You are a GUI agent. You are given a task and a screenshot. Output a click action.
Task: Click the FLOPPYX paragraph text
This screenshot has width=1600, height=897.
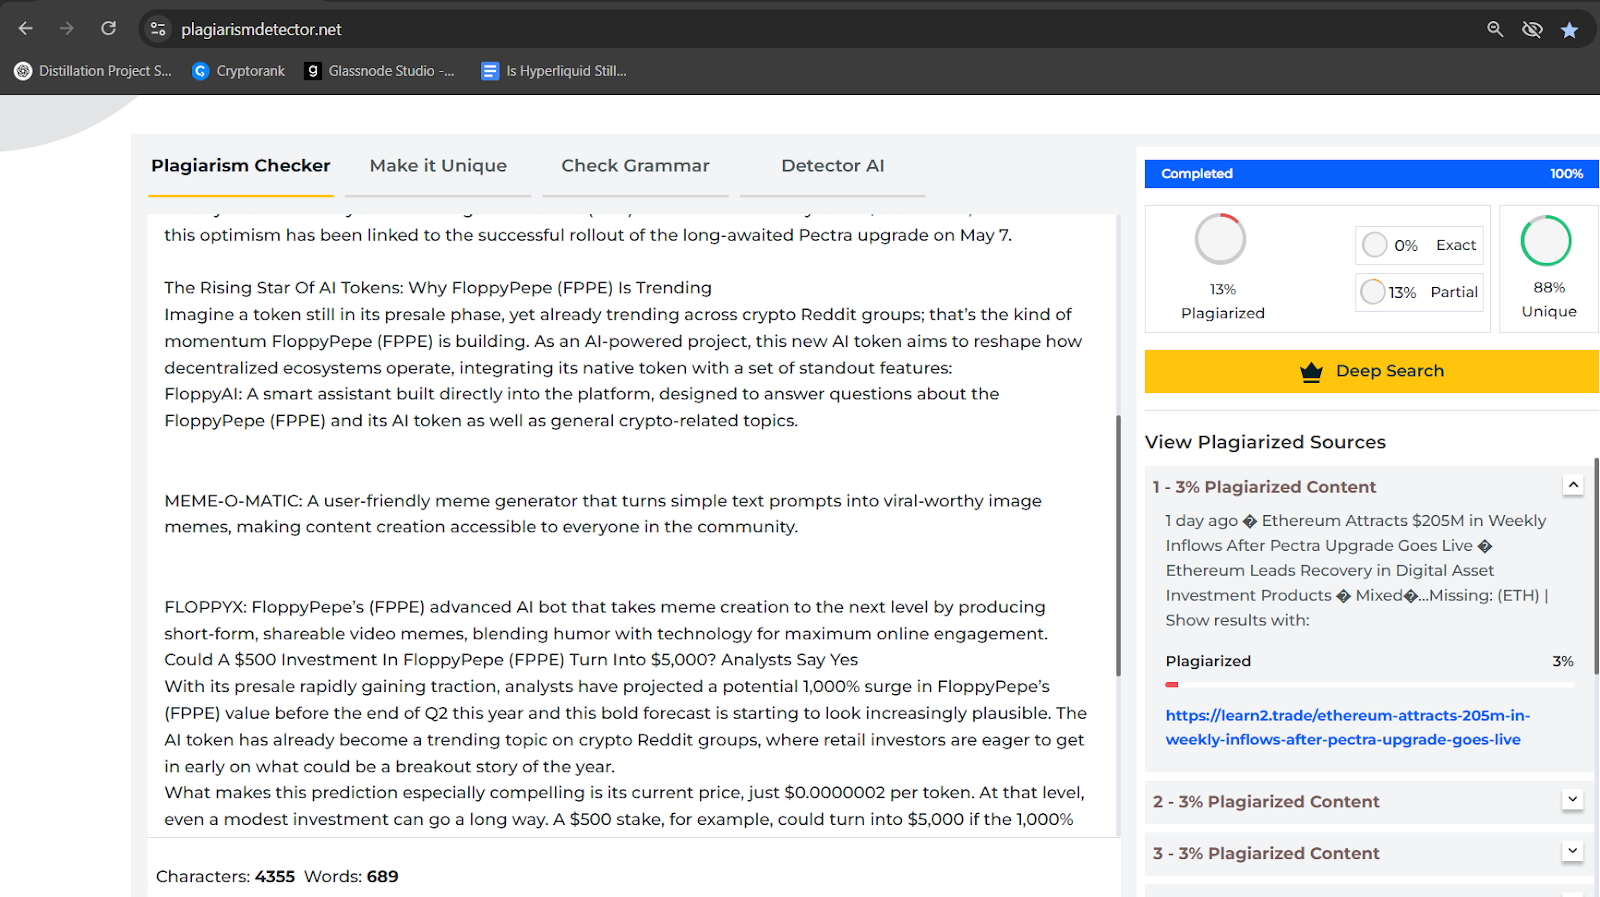coord(606,620)
